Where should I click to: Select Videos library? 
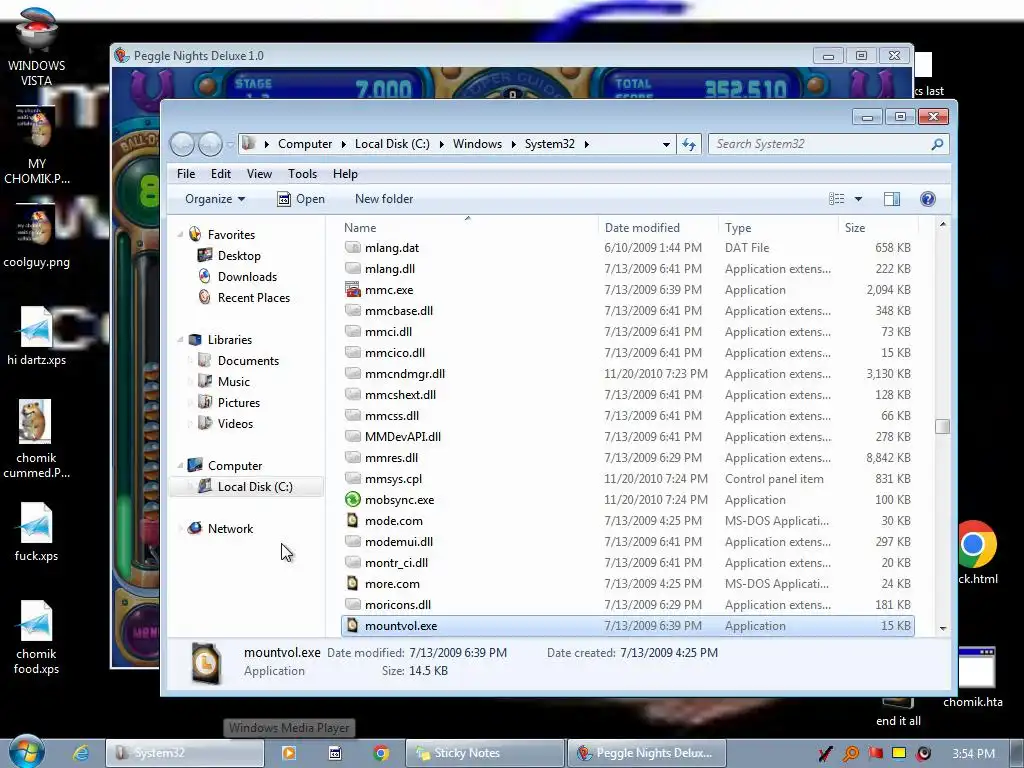click(235, 423)
